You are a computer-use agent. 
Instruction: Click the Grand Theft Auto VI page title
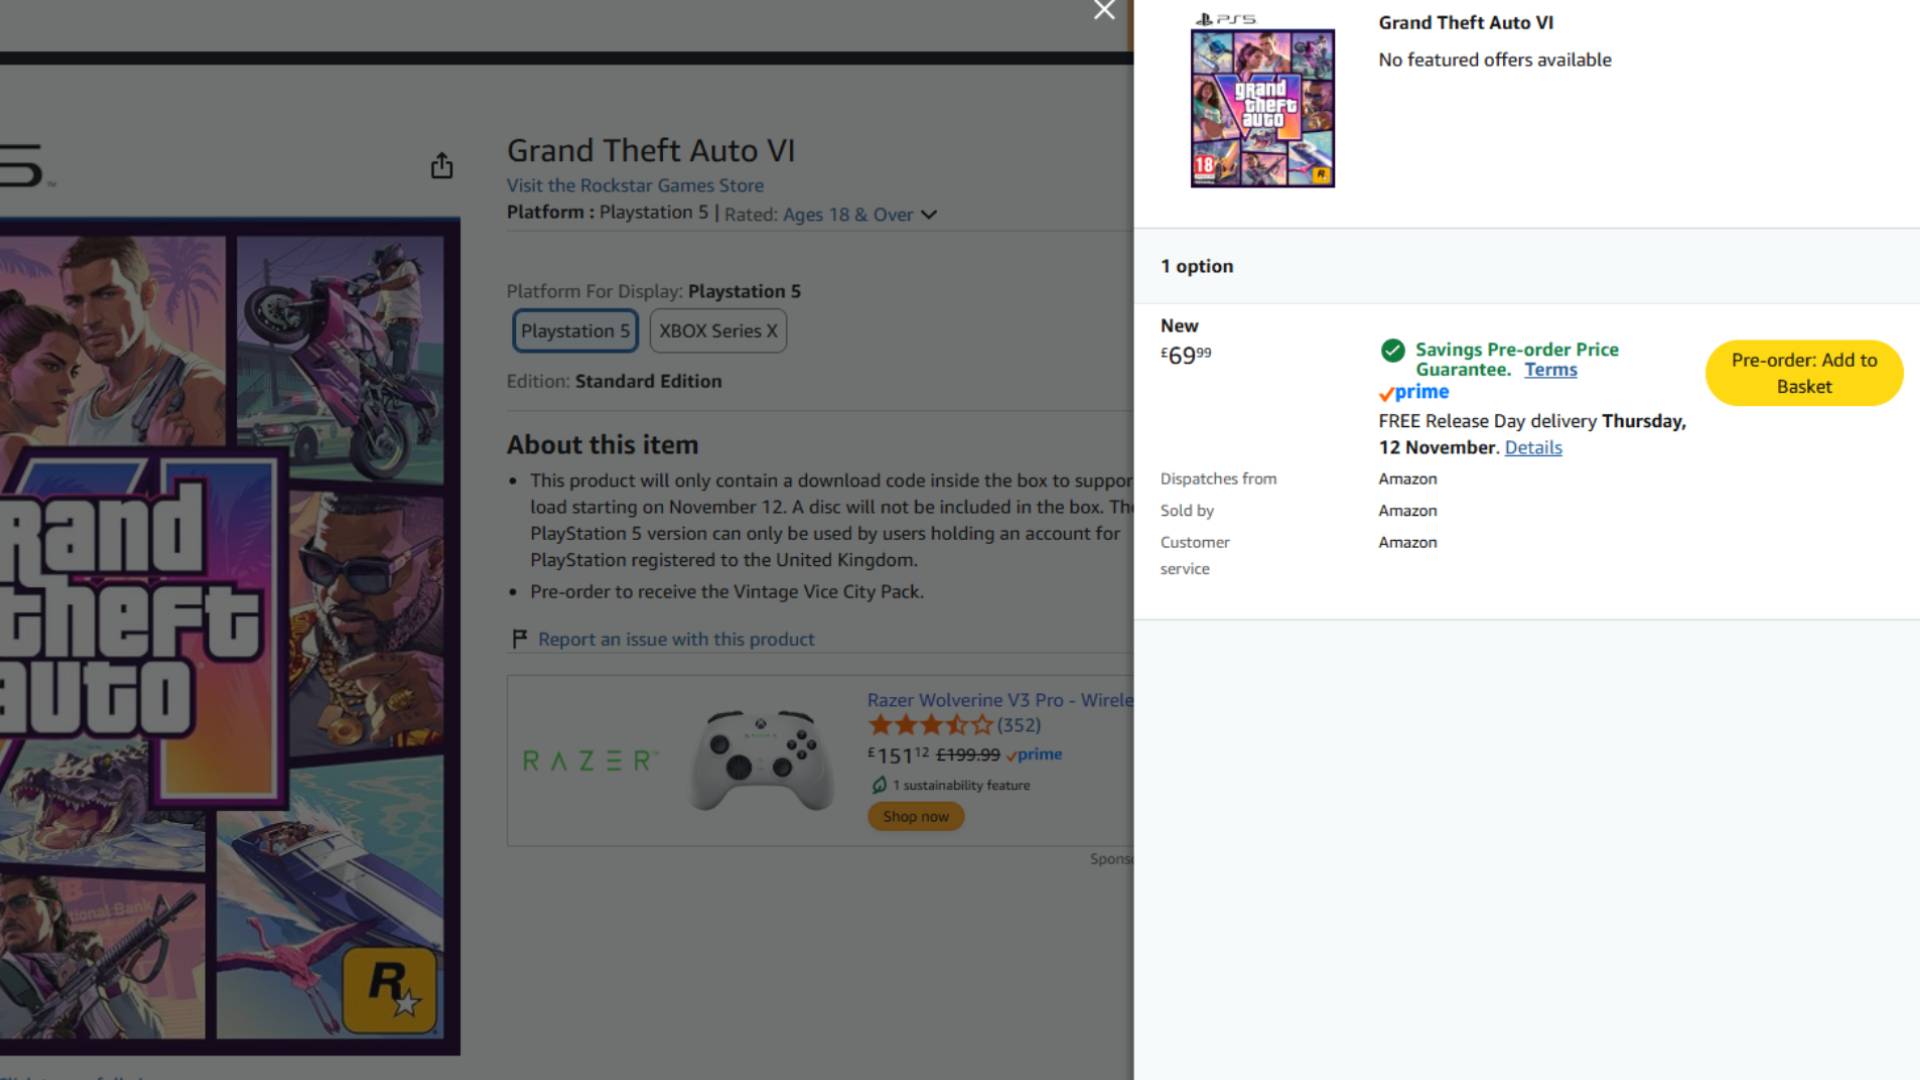pos(651,151)
